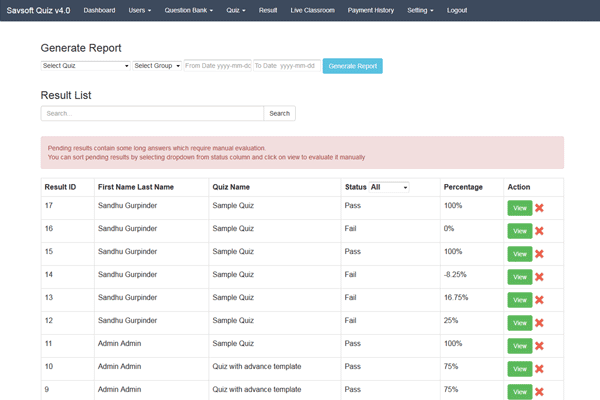Remove result 12 with red X icon
Screen dimensions: 600x400
point(539,323)
